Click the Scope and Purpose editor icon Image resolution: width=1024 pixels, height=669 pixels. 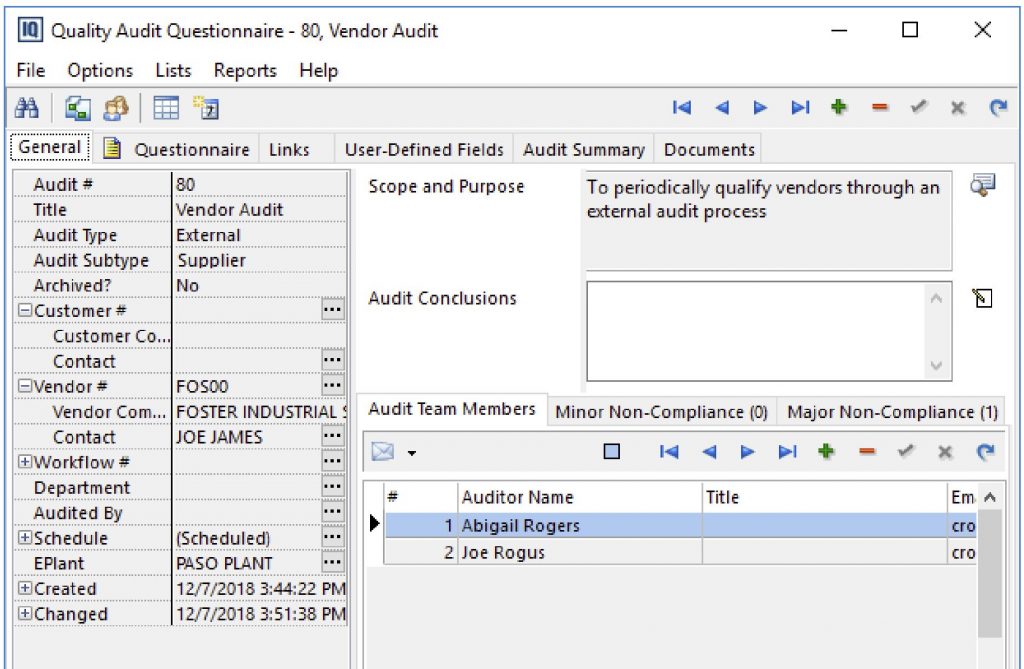click(982, 185)
